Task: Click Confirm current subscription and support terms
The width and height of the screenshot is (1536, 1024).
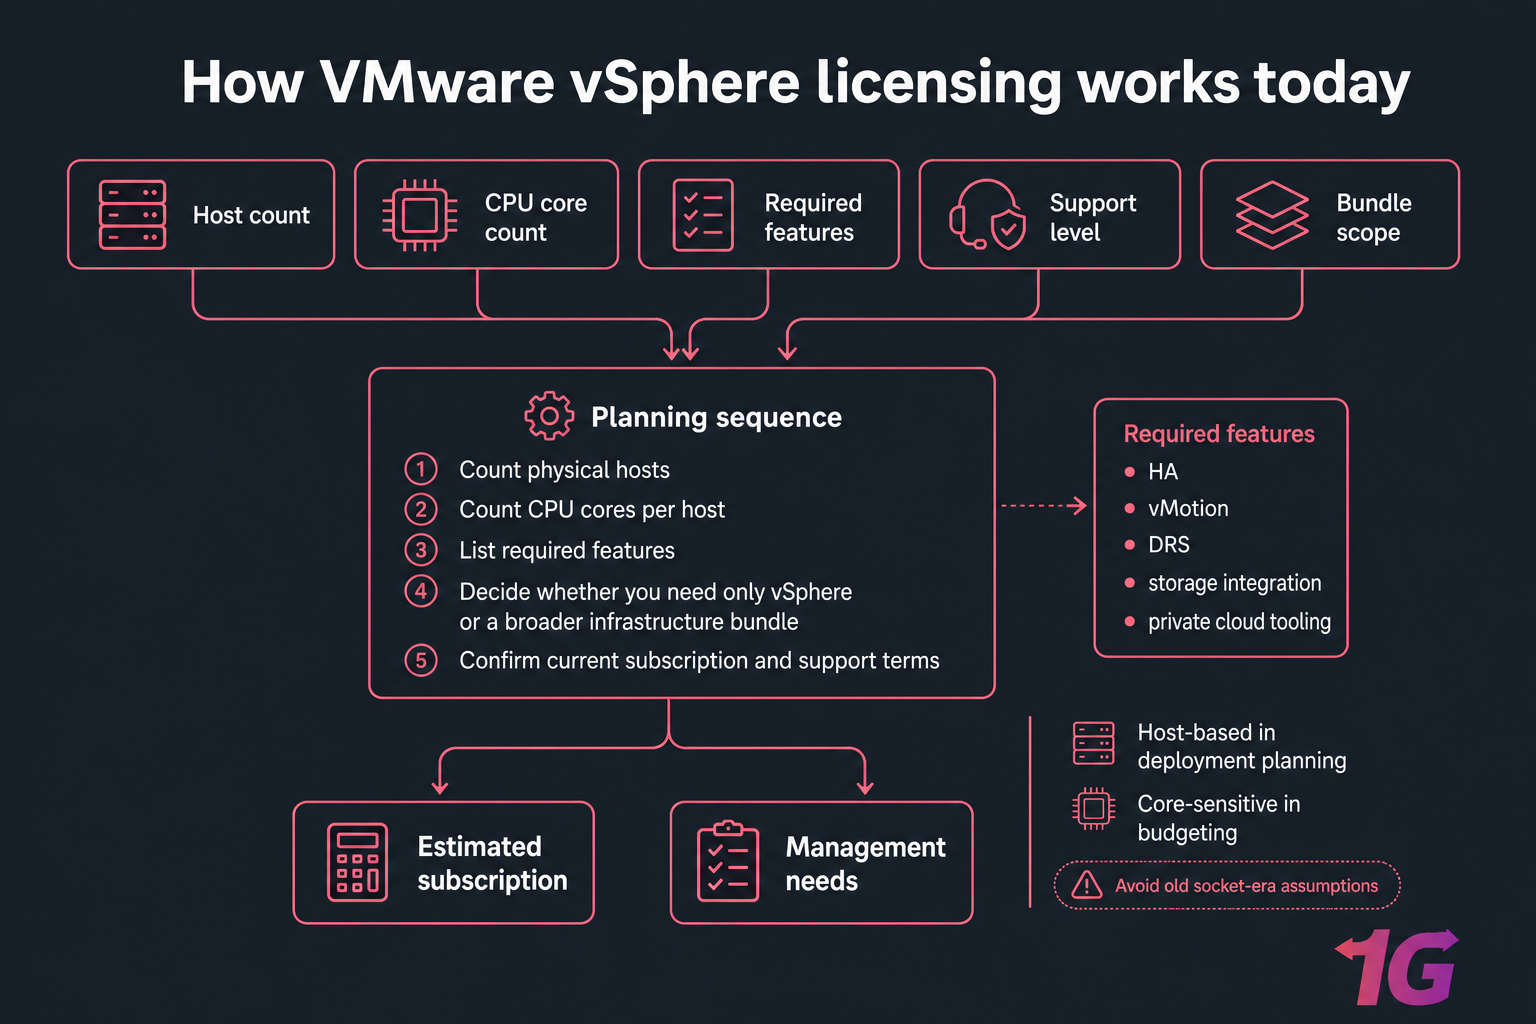Action: pos(699,661)
